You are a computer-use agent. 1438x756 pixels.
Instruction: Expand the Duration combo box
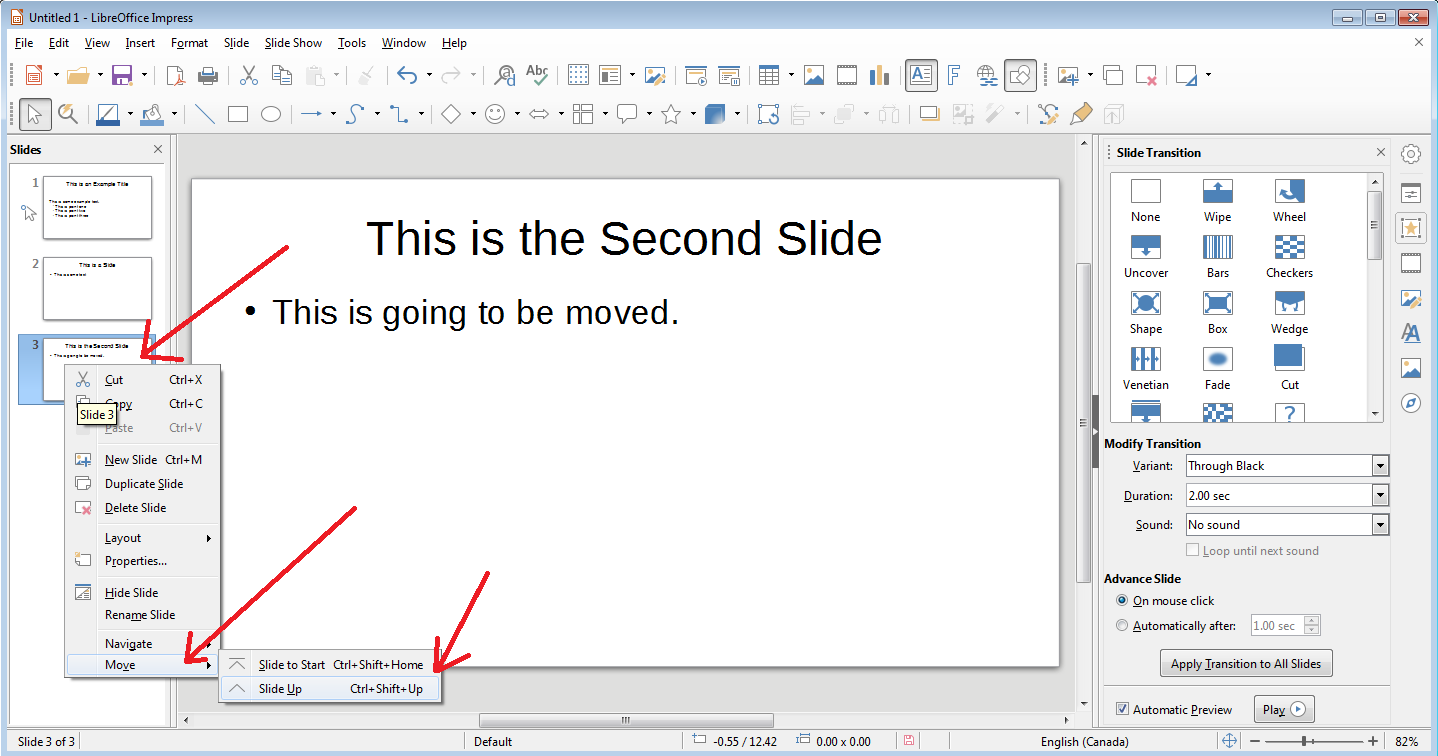(1287, 495)
